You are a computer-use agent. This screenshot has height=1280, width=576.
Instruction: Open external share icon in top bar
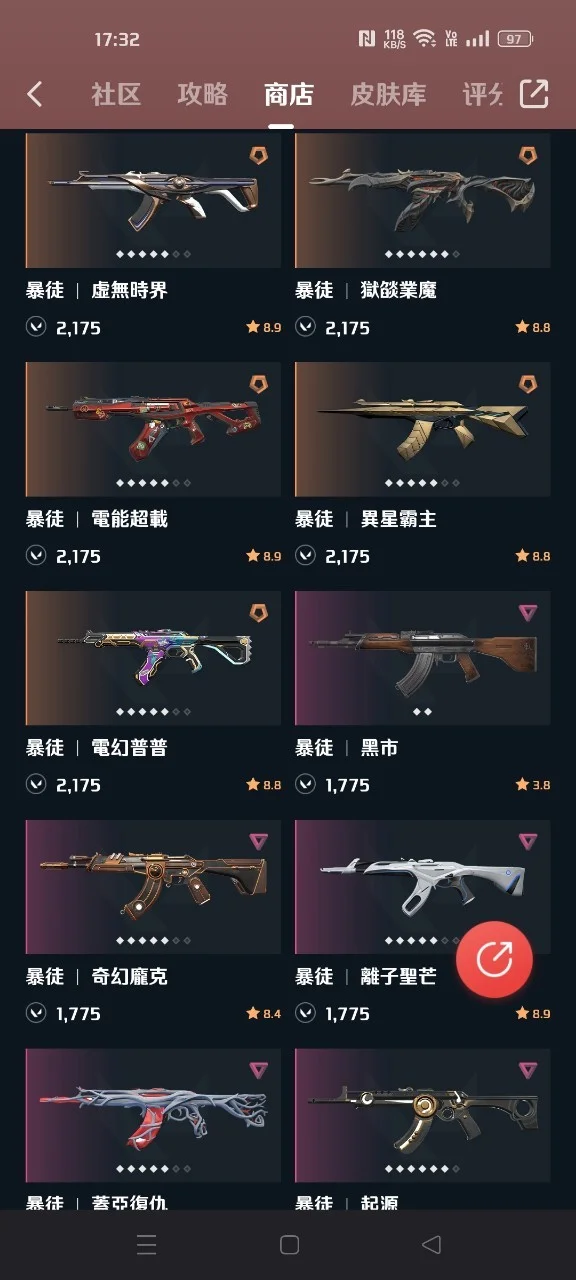pyautogui.click(x=534, y=94)
